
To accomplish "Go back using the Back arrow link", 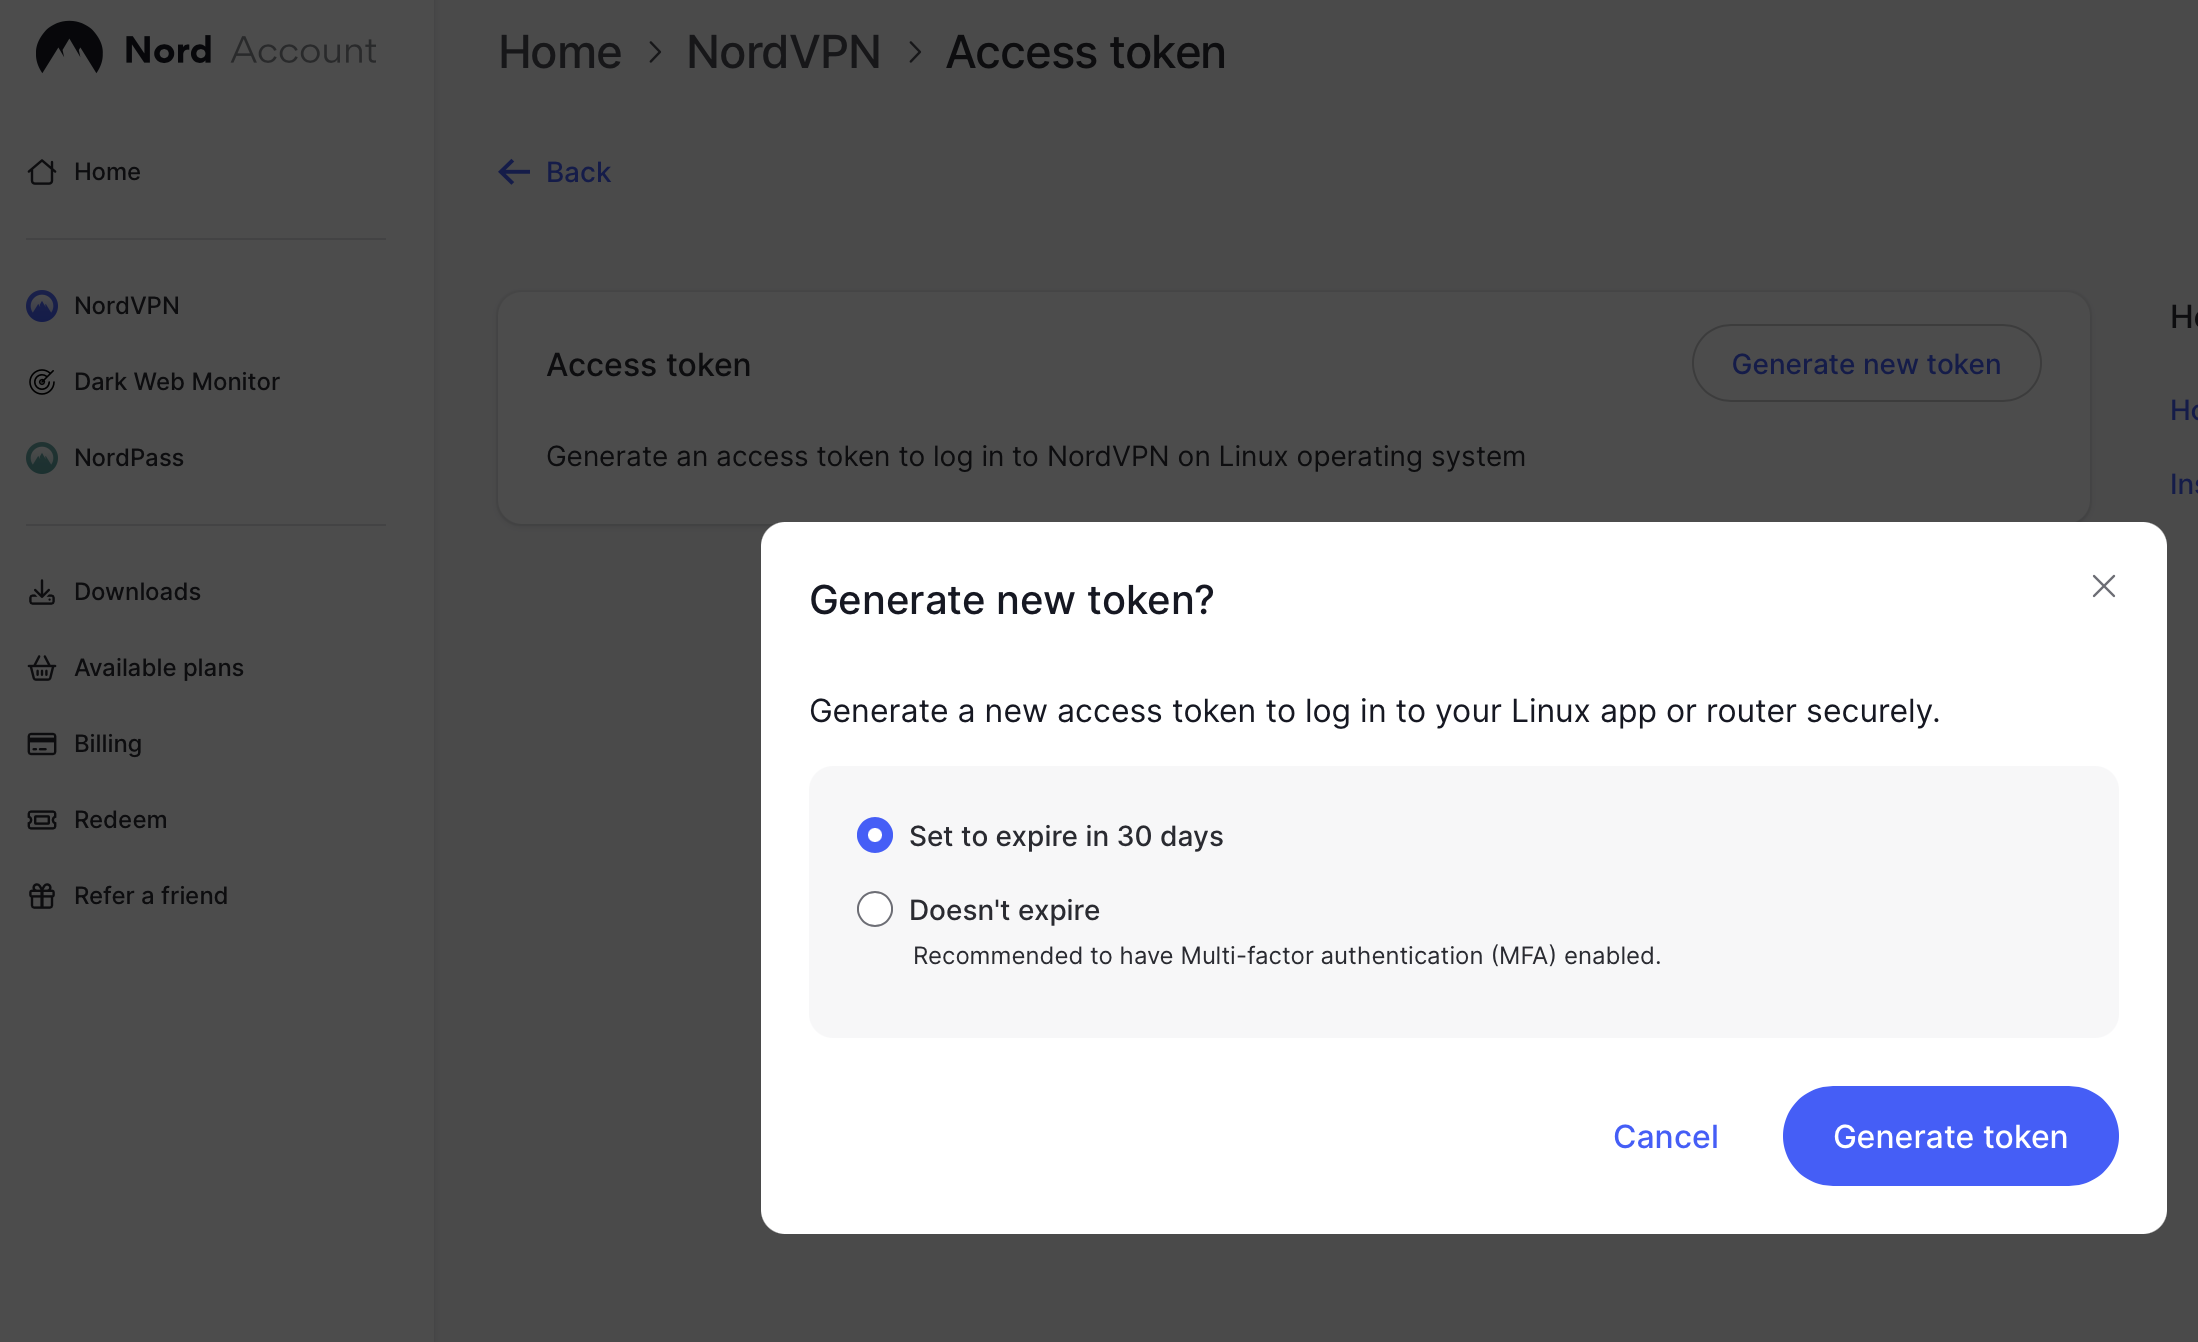I will coord(555,172).
